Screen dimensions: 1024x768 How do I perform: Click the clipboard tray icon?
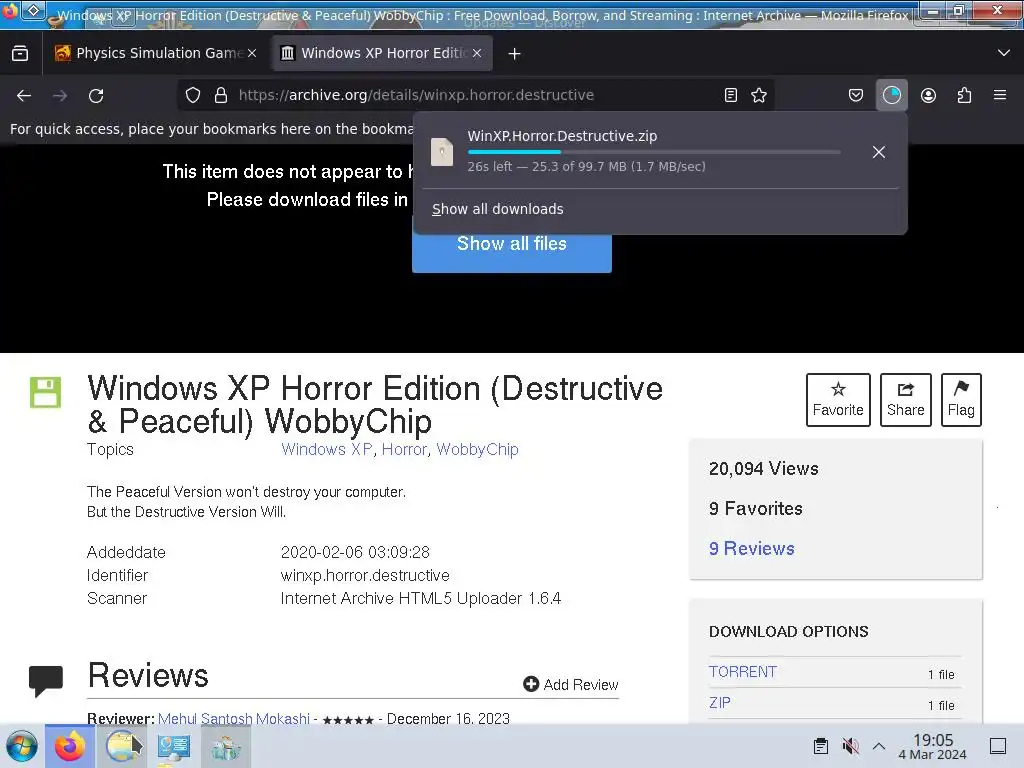click(x=821, y=746)
